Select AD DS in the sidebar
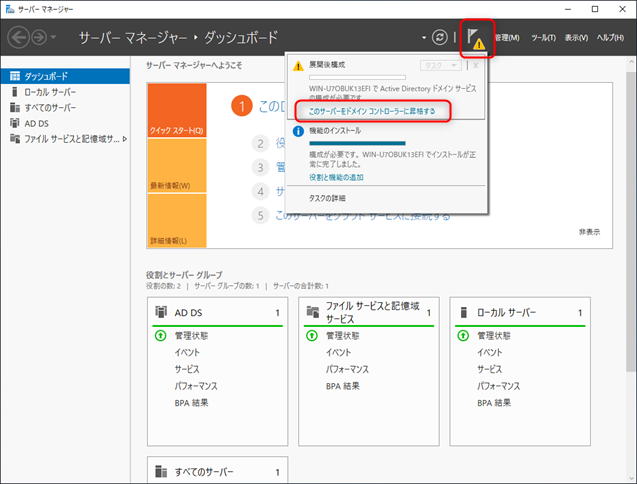 click(x=65, y=123)
